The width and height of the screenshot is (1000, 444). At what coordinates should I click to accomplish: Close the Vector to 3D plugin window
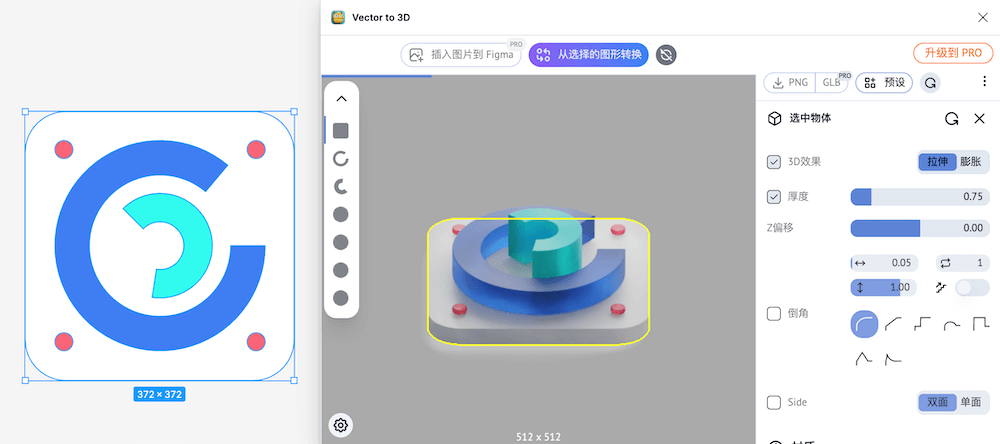coord(983,18)
